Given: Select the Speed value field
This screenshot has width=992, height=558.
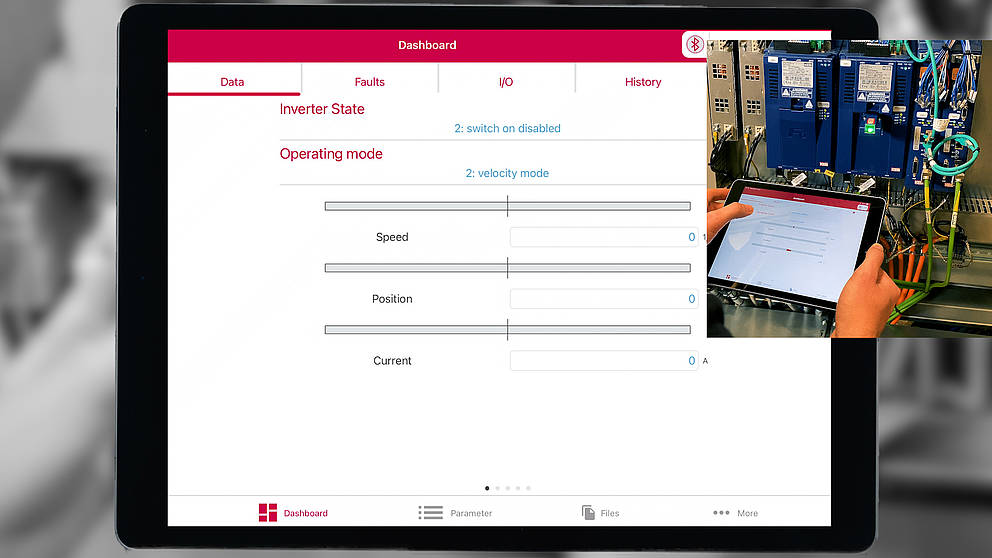Looking at the screenshot, I should (604, 237).
